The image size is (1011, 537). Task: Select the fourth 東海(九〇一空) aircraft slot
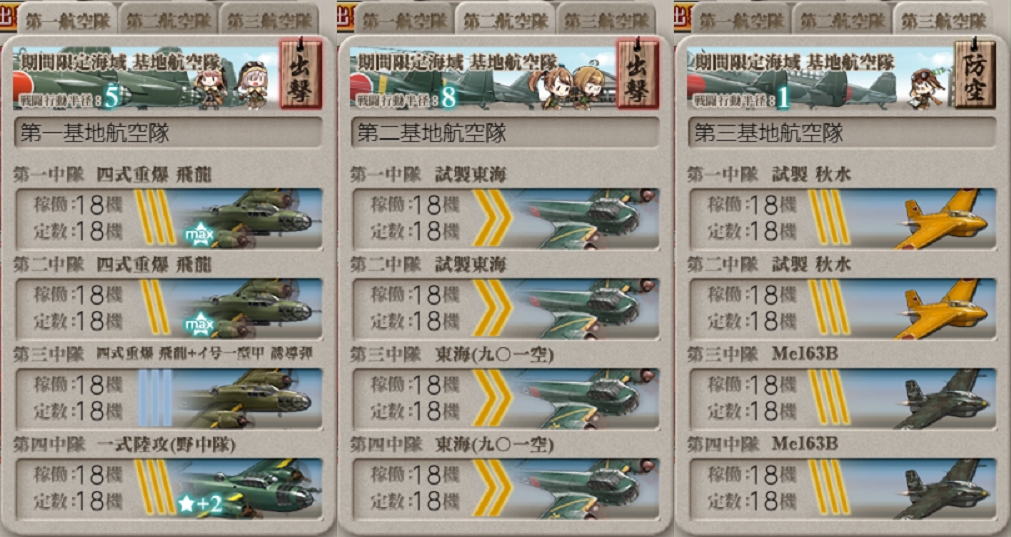click(x=506, y=489)
